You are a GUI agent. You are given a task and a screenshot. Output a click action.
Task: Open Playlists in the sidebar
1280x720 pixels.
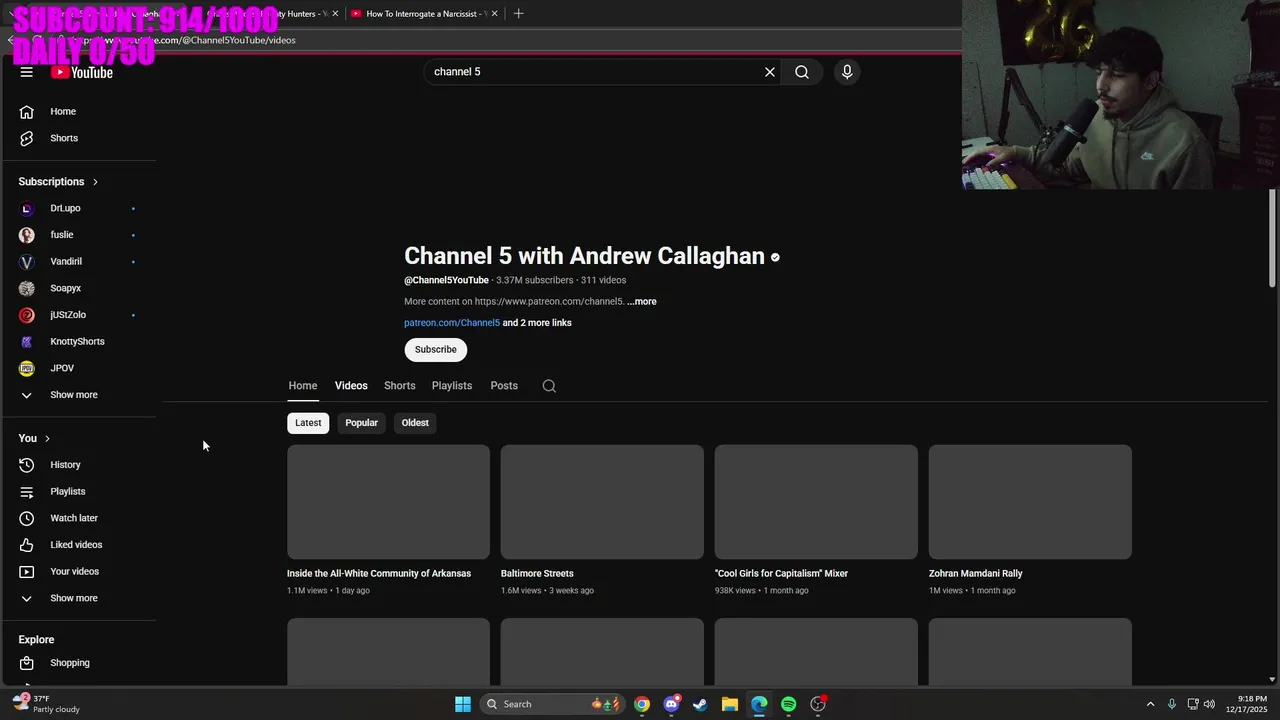point(79,492)
